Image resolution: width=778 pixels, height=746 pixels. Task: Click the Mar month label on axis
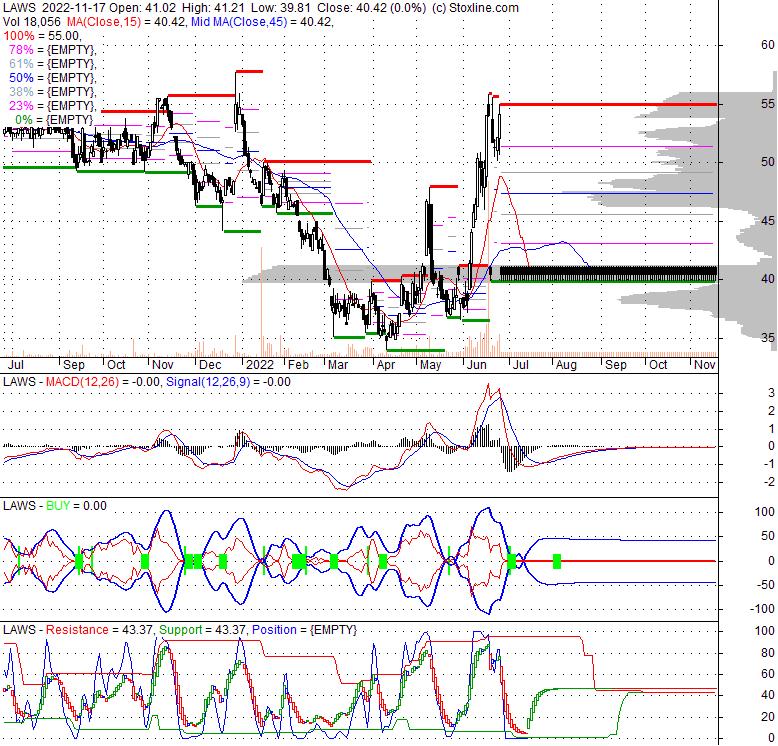[338, 365]
